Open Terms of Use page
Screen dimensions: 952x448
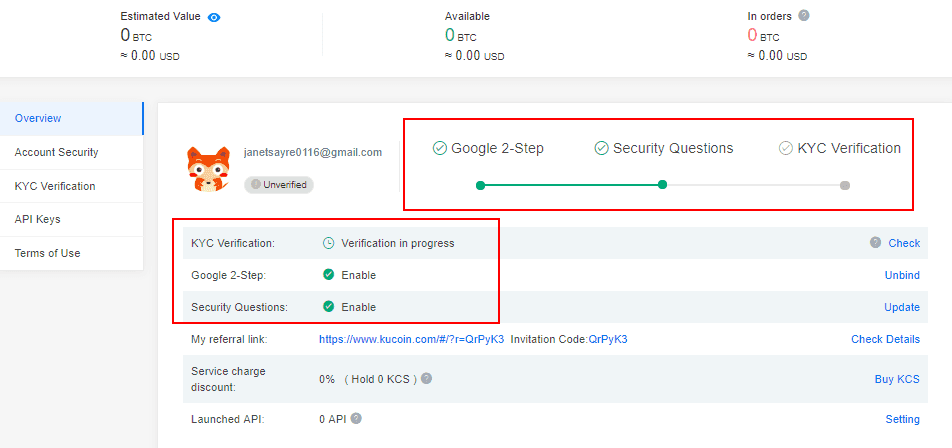[x=47, y=253]
